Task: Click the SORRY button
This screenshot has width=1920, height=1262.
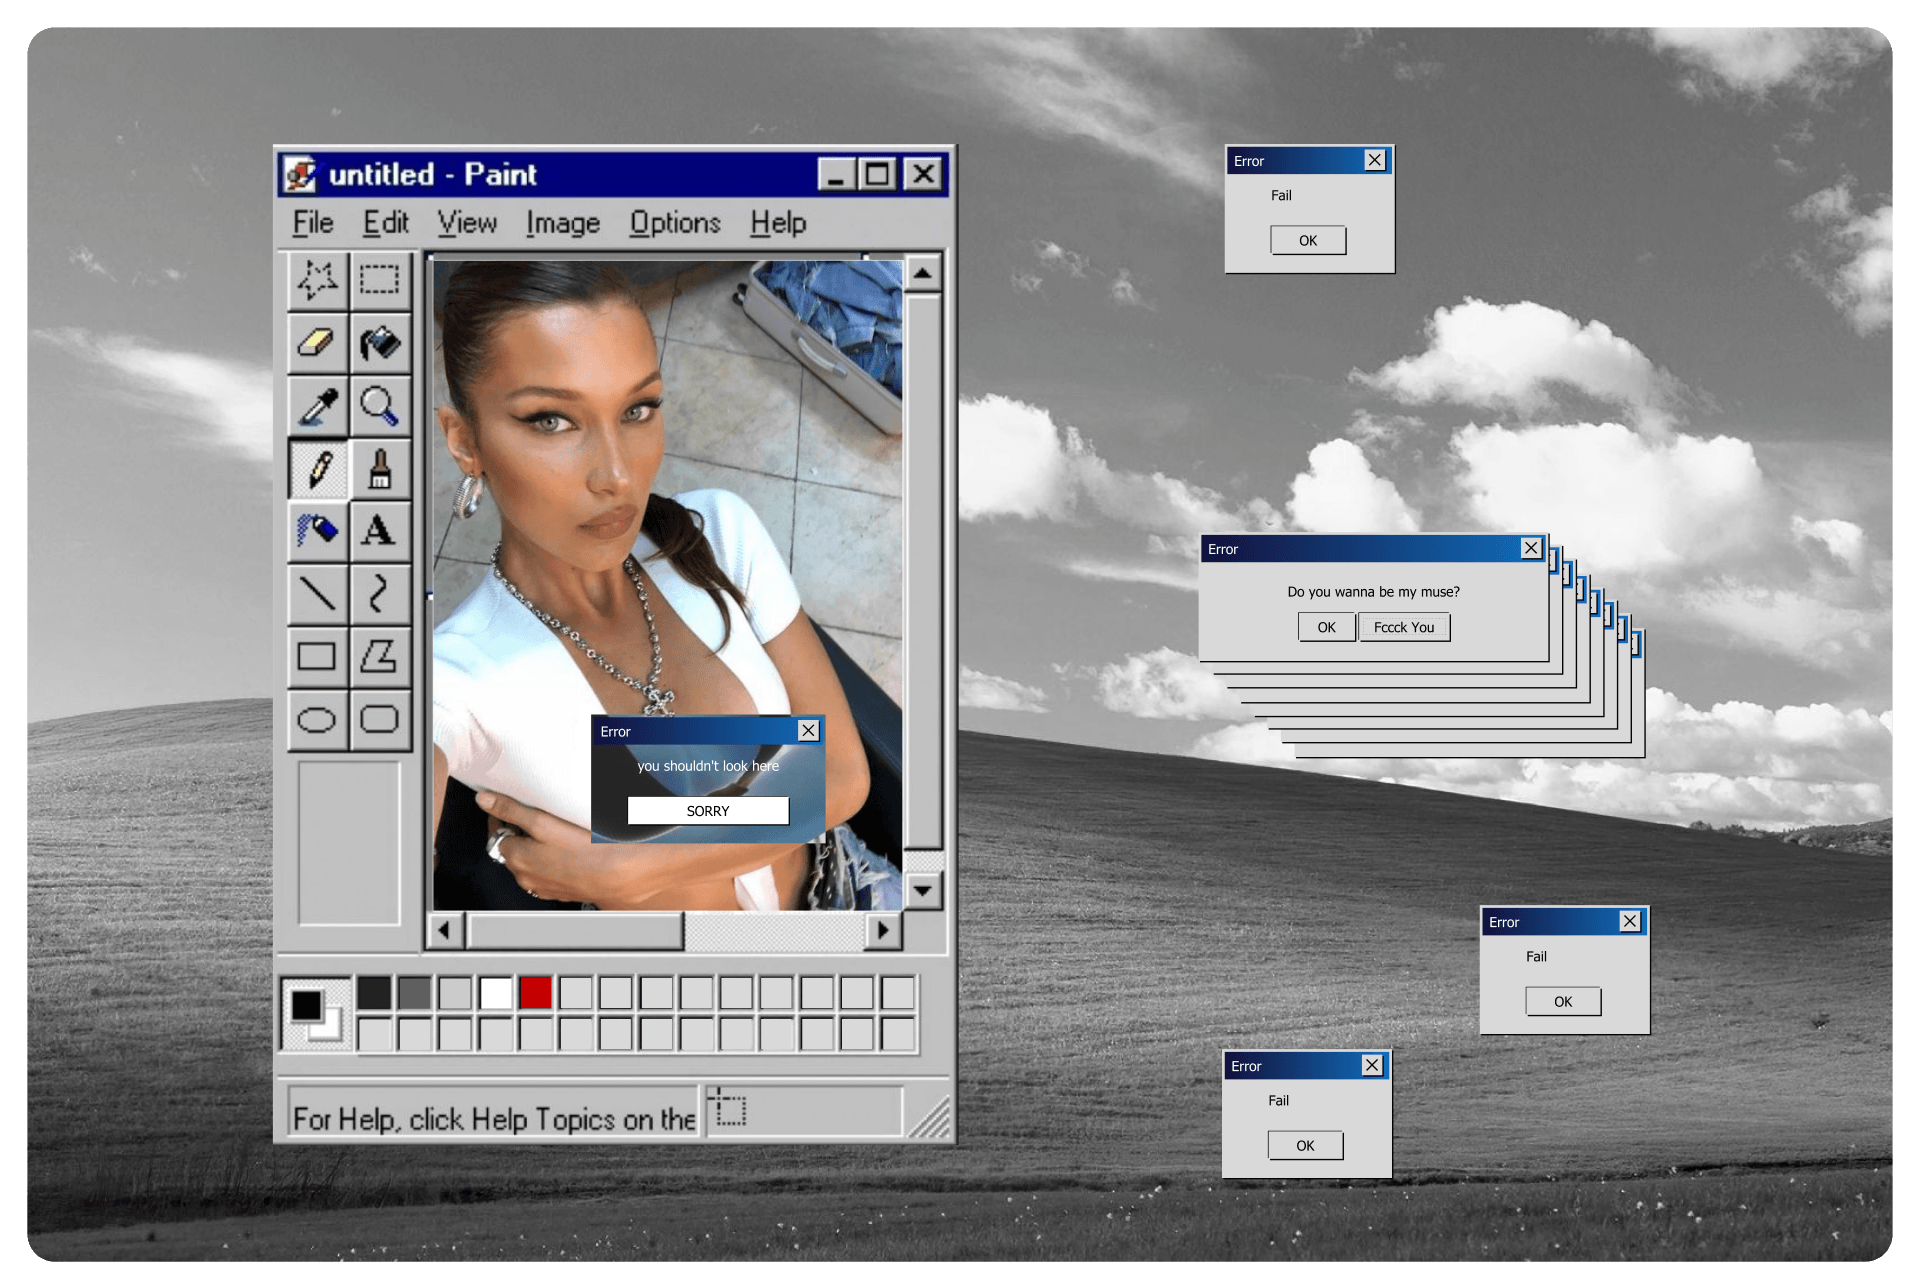Action: tap(708, 811)
